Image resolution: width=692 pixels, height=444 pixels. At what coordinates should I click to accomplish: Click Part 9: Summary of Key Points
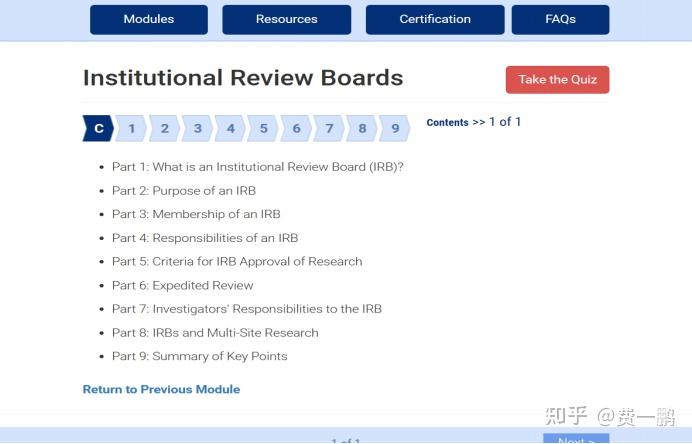tap(199, 356)
